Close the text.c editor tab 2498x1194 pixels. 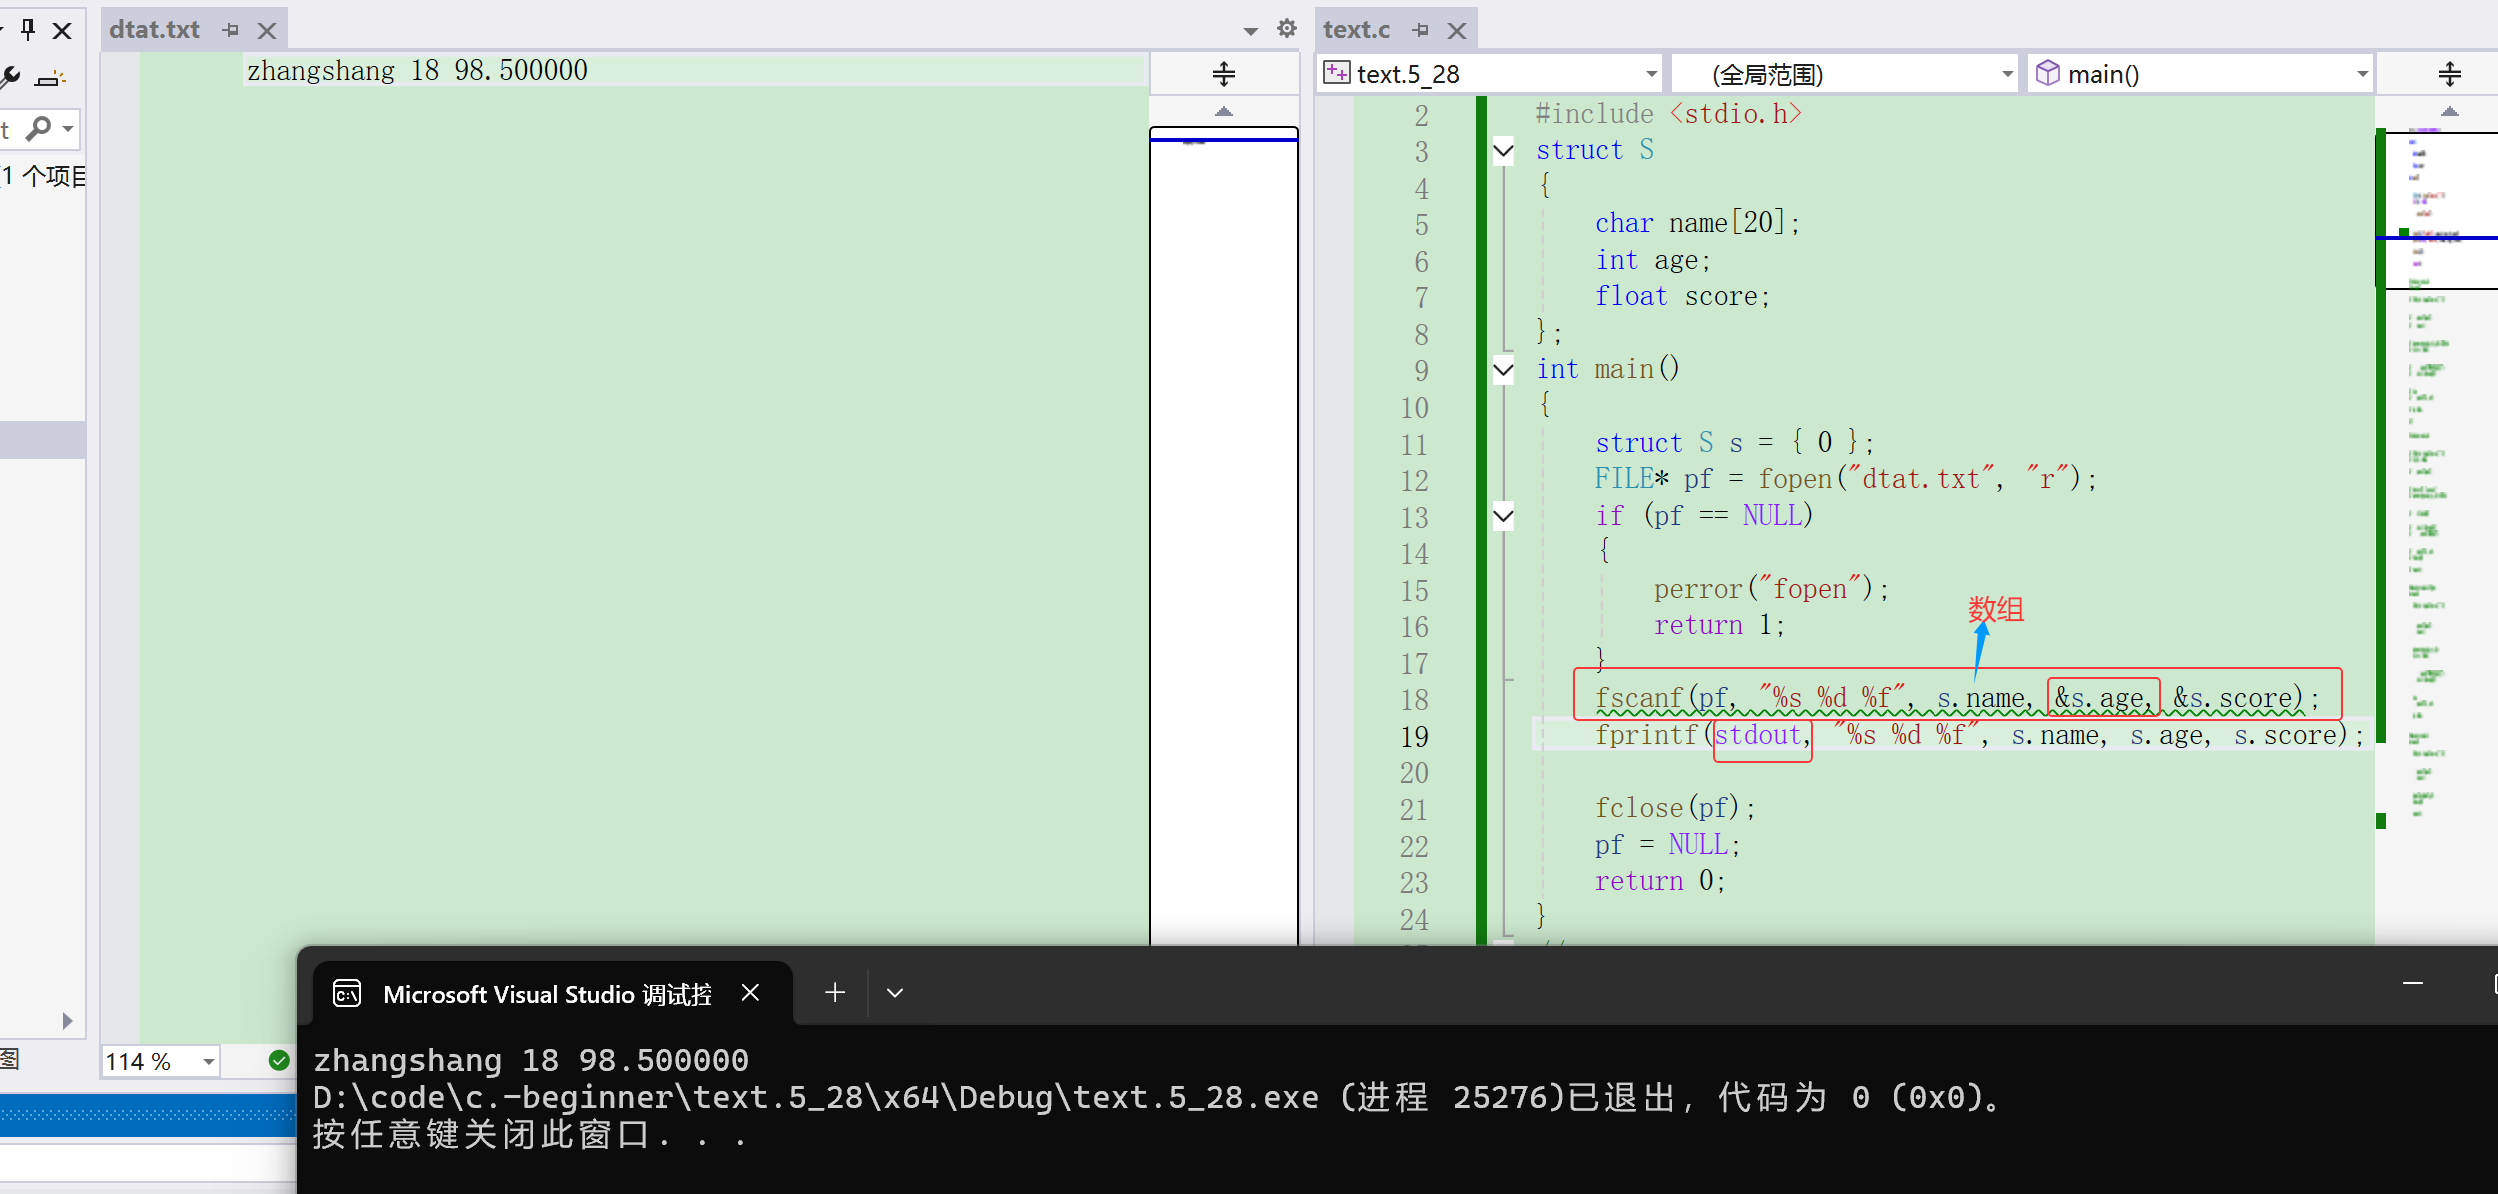point(1456,30)
